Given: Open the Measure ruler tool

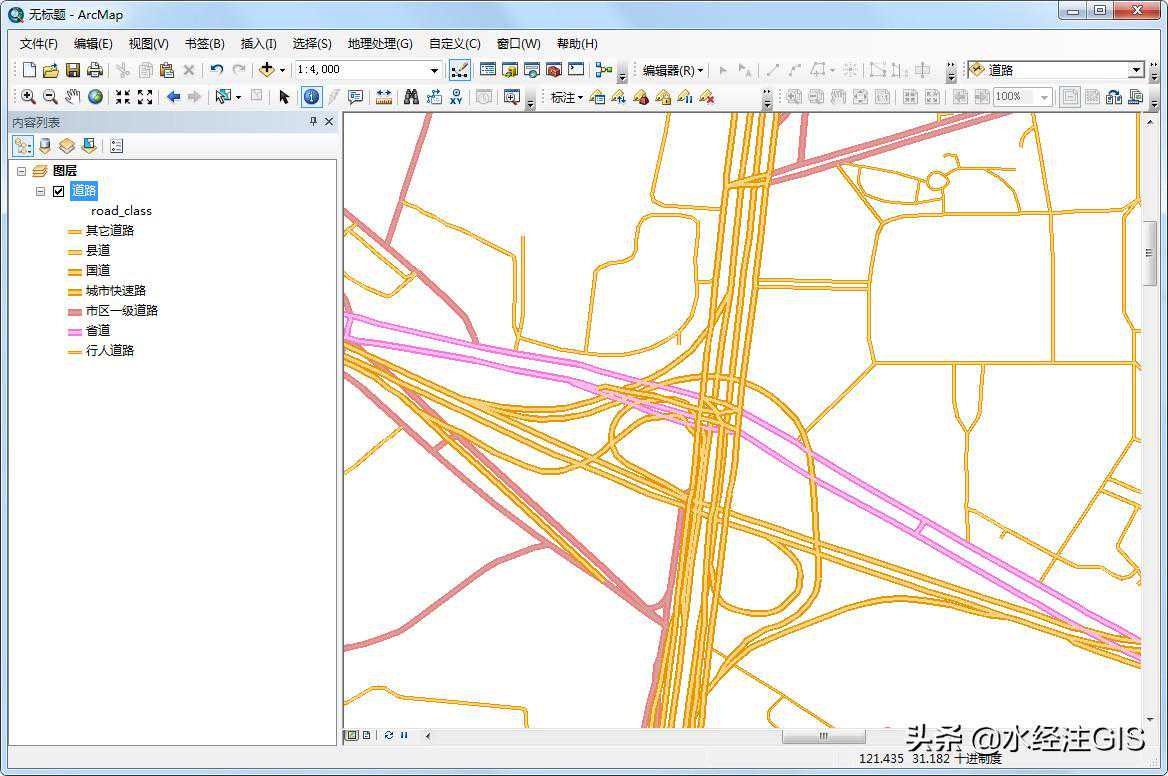Looking at the screenshot, I should [383, 97].
